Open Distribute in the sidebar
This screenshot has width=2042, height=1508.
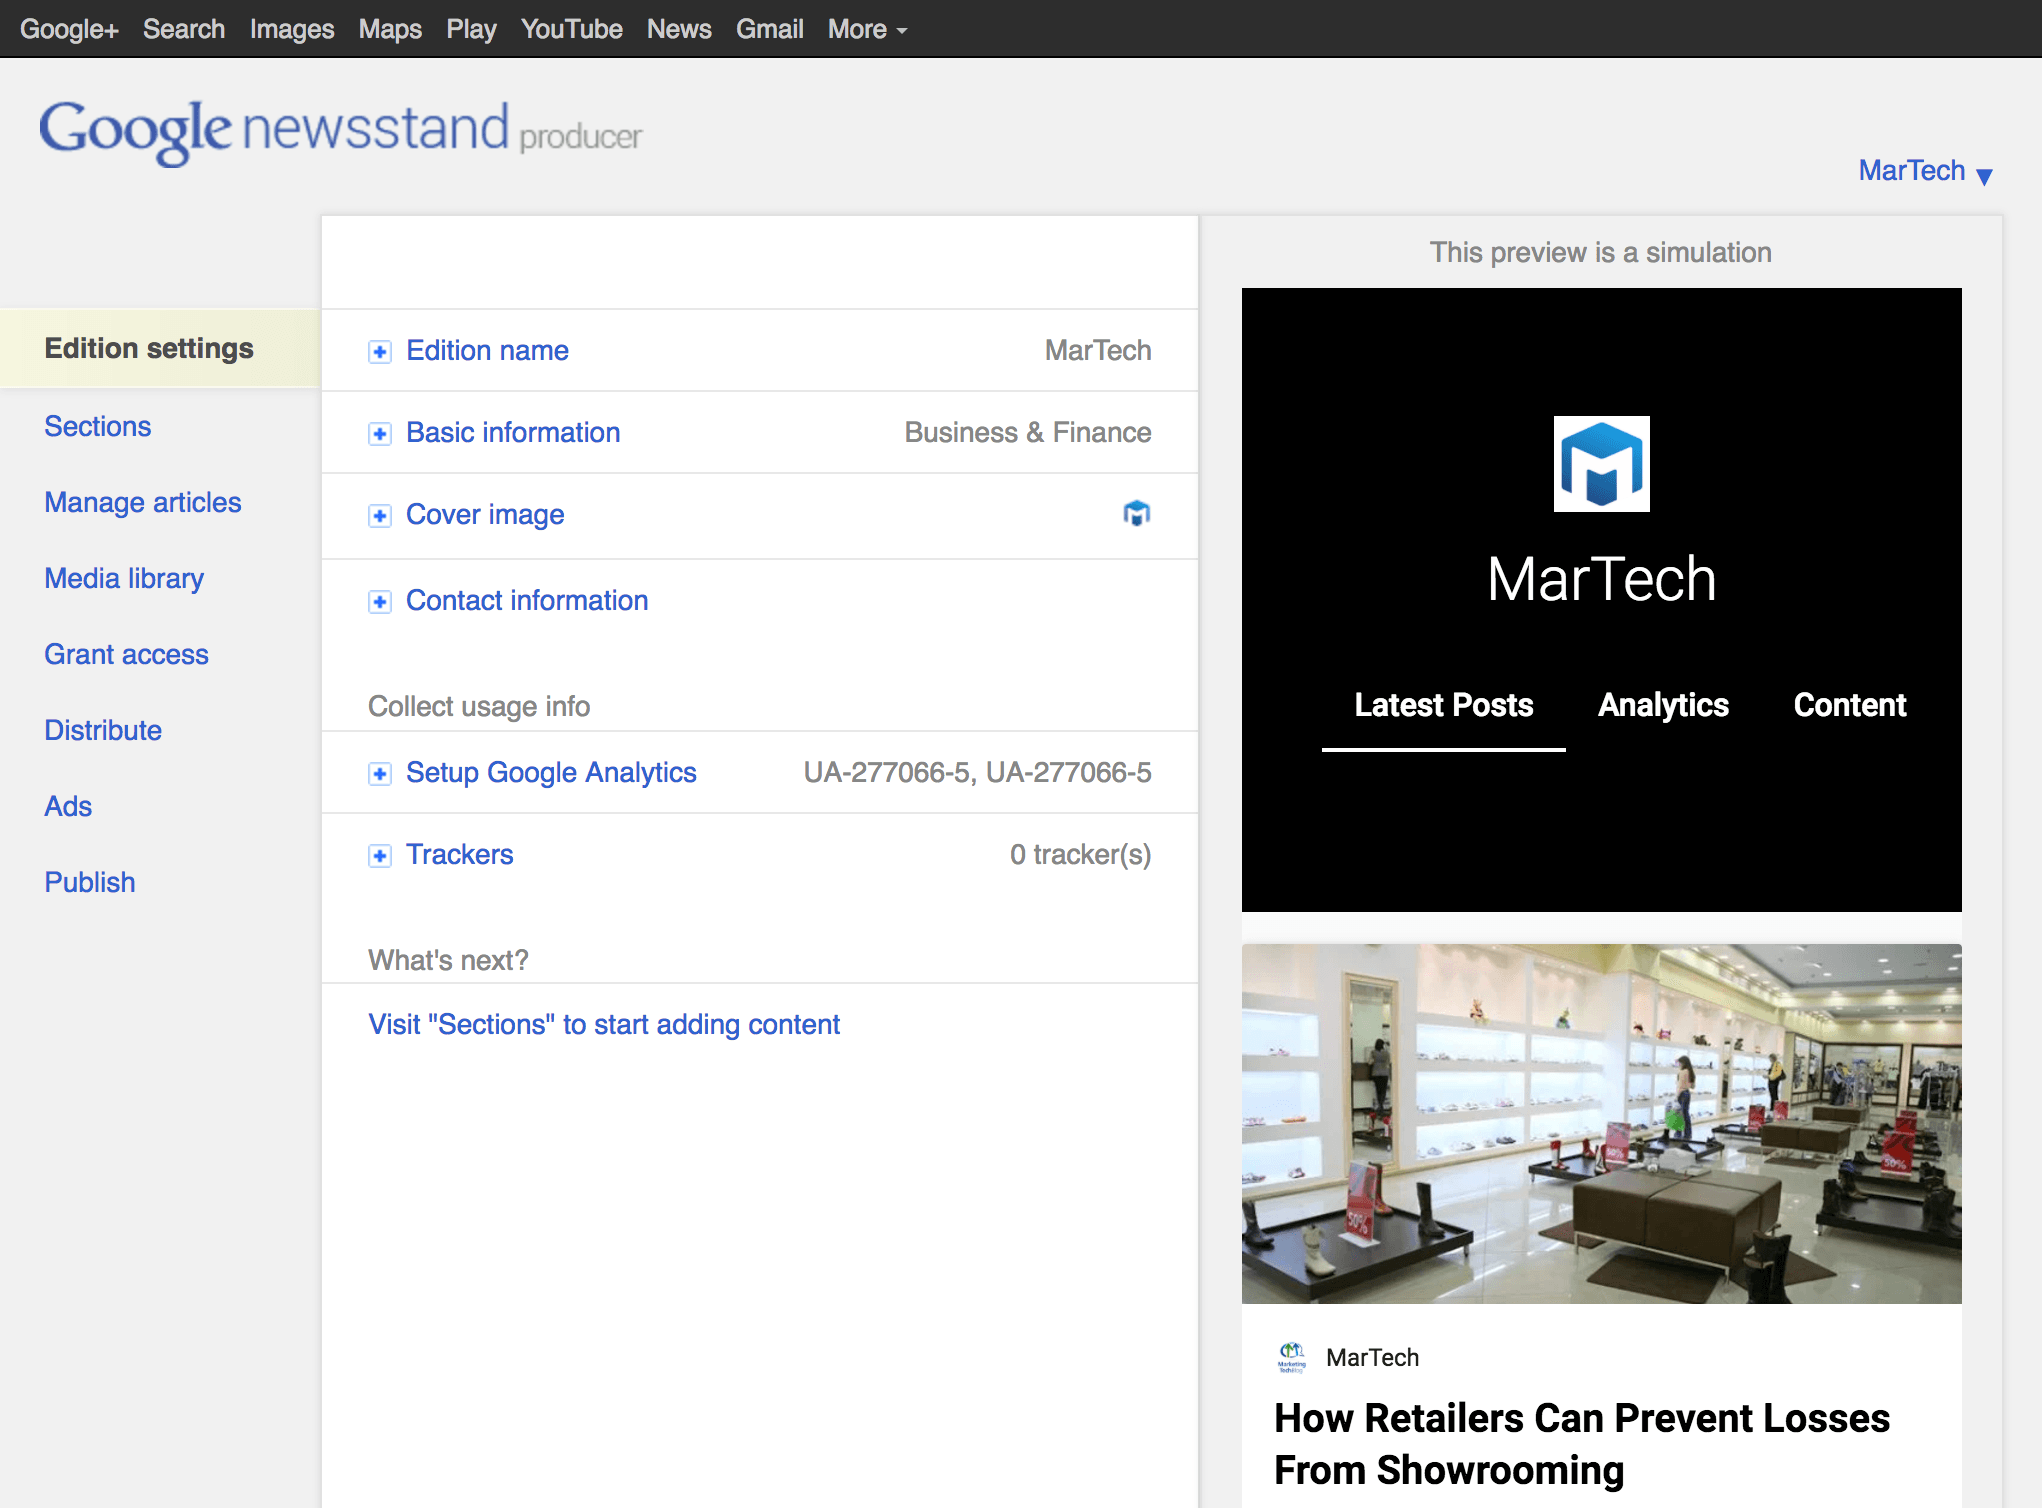point(103,730)
